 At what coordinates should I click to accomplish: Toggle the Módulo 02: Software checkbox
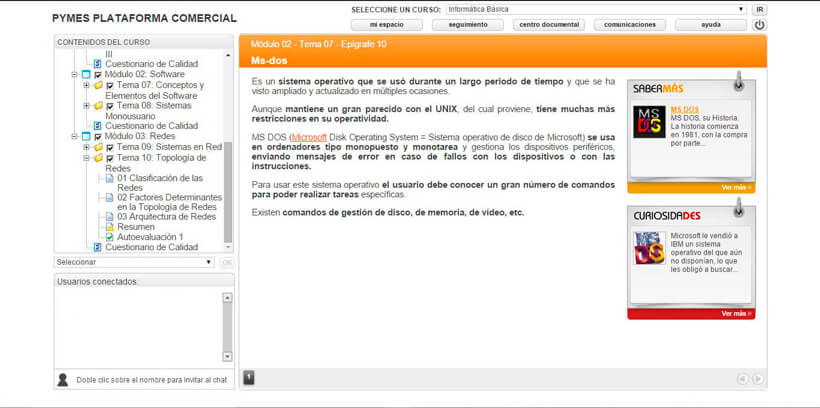coord(98,75)
